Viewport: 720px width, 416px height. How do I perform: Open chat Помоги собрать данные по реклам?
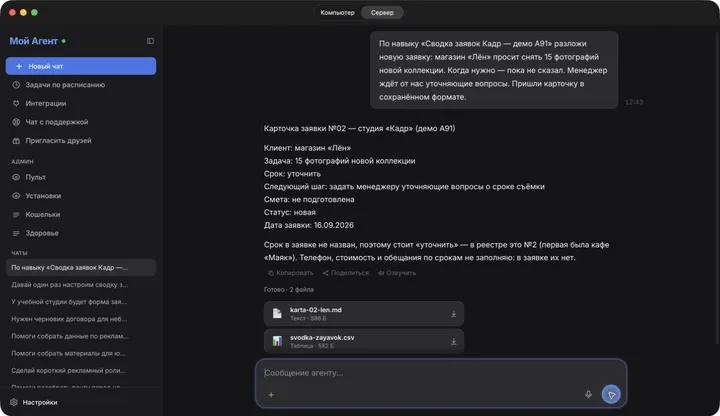tap(81, 336)
